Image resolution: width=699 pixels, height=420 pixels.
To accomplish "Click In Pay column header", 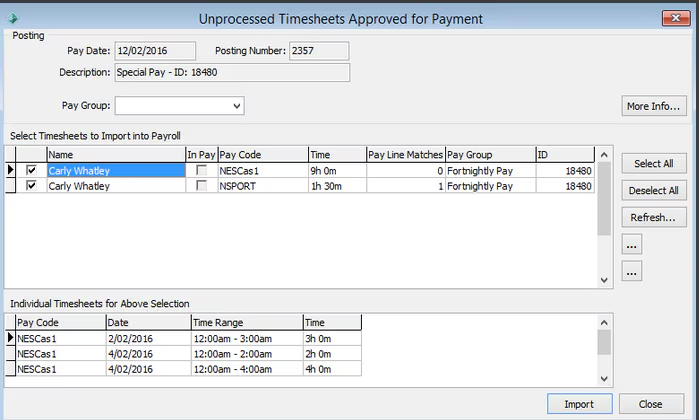I will (x=201, y=155).
